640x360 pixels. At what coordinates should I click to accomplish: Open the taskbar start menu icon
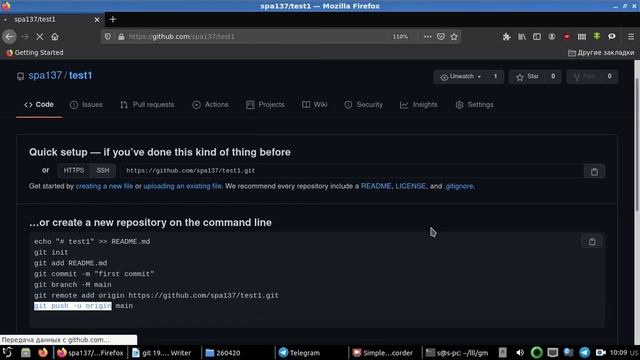pyautogui.click(x=7, y=352)
